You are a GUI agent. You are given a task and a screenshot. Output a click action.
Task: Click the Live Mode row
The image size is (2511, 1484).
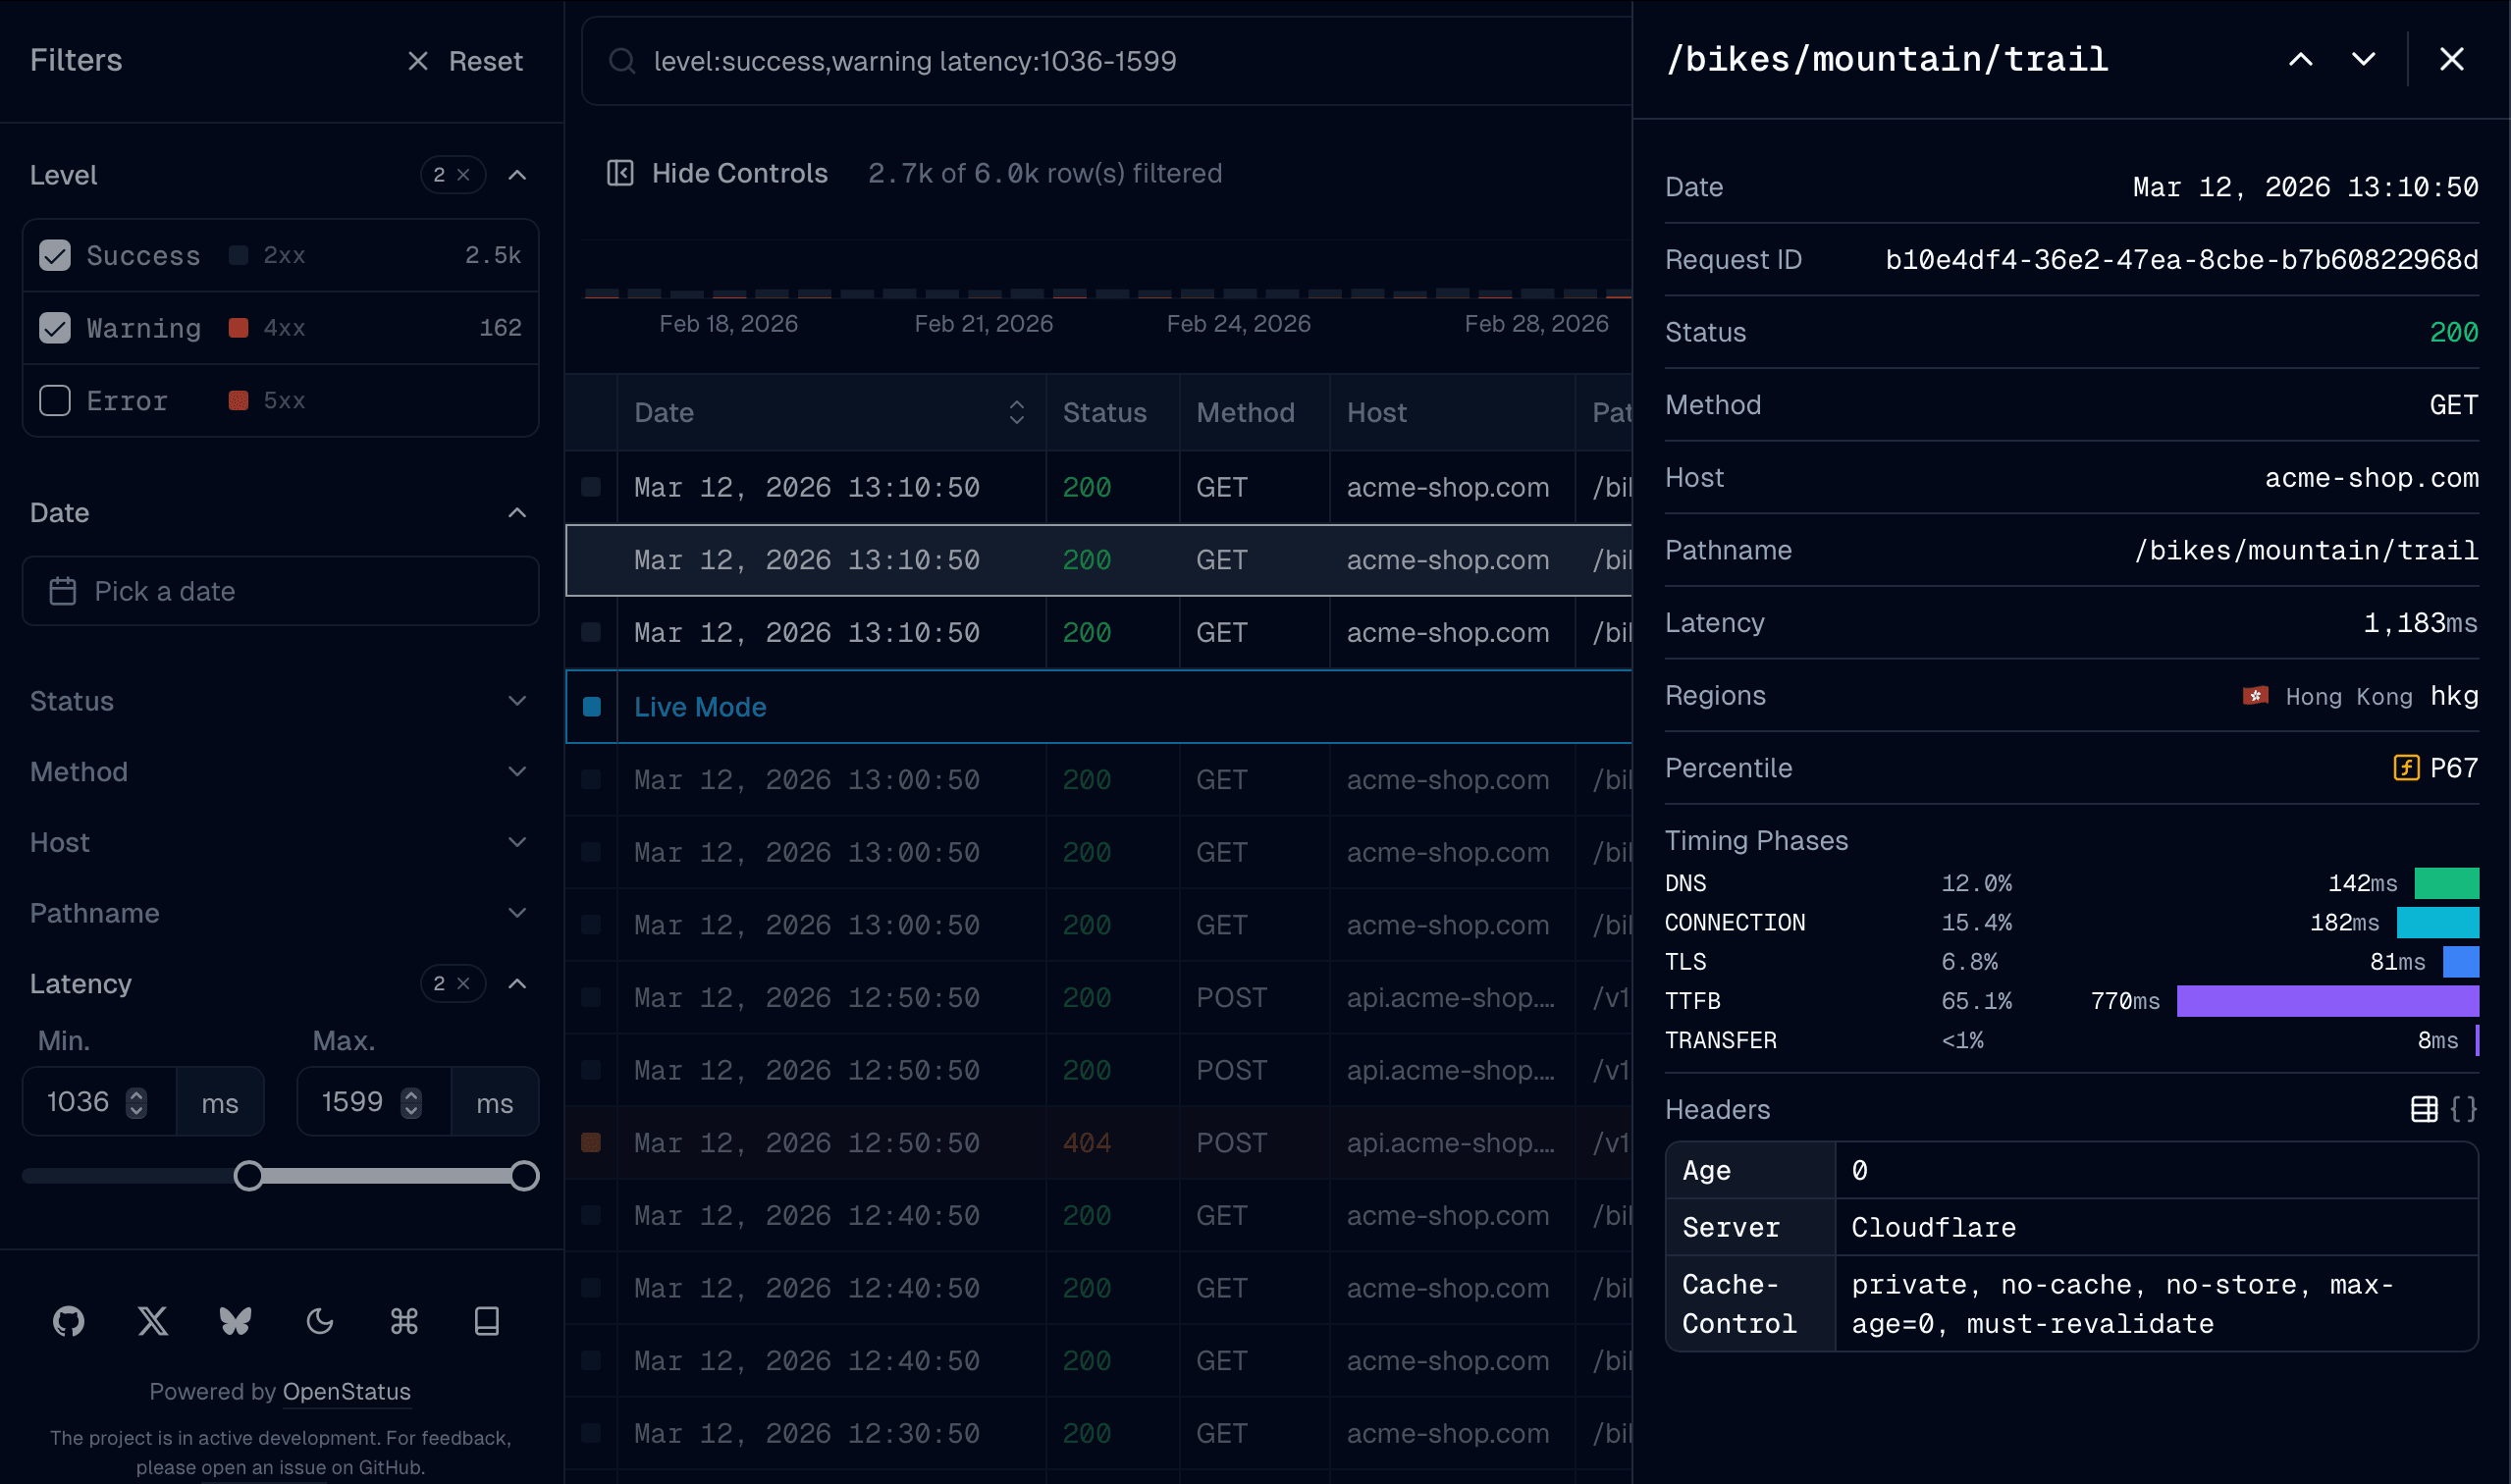pos(700,707)
